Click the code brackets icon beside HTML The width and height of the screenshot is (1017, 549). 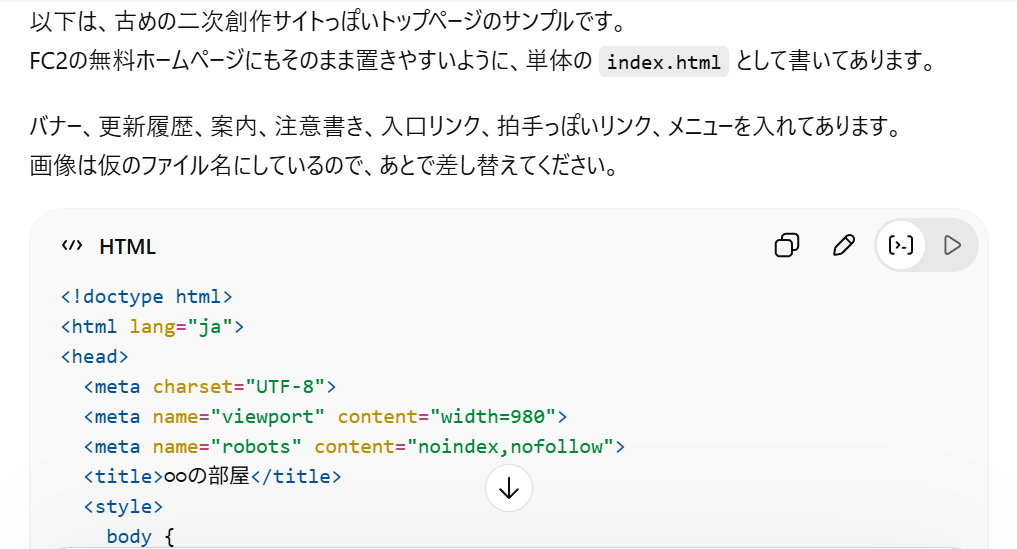click(x=72, y=246)
